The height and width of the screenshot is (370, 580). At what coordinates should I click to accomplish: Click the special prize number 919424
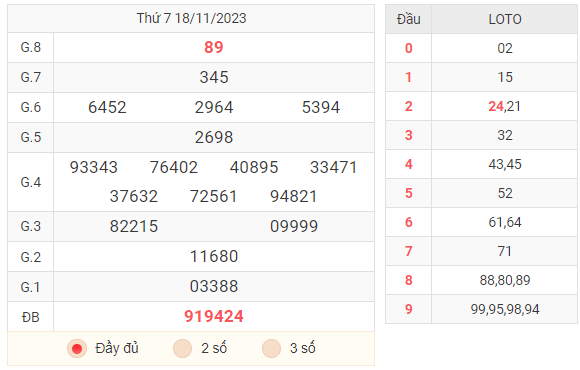coord(214,316)
